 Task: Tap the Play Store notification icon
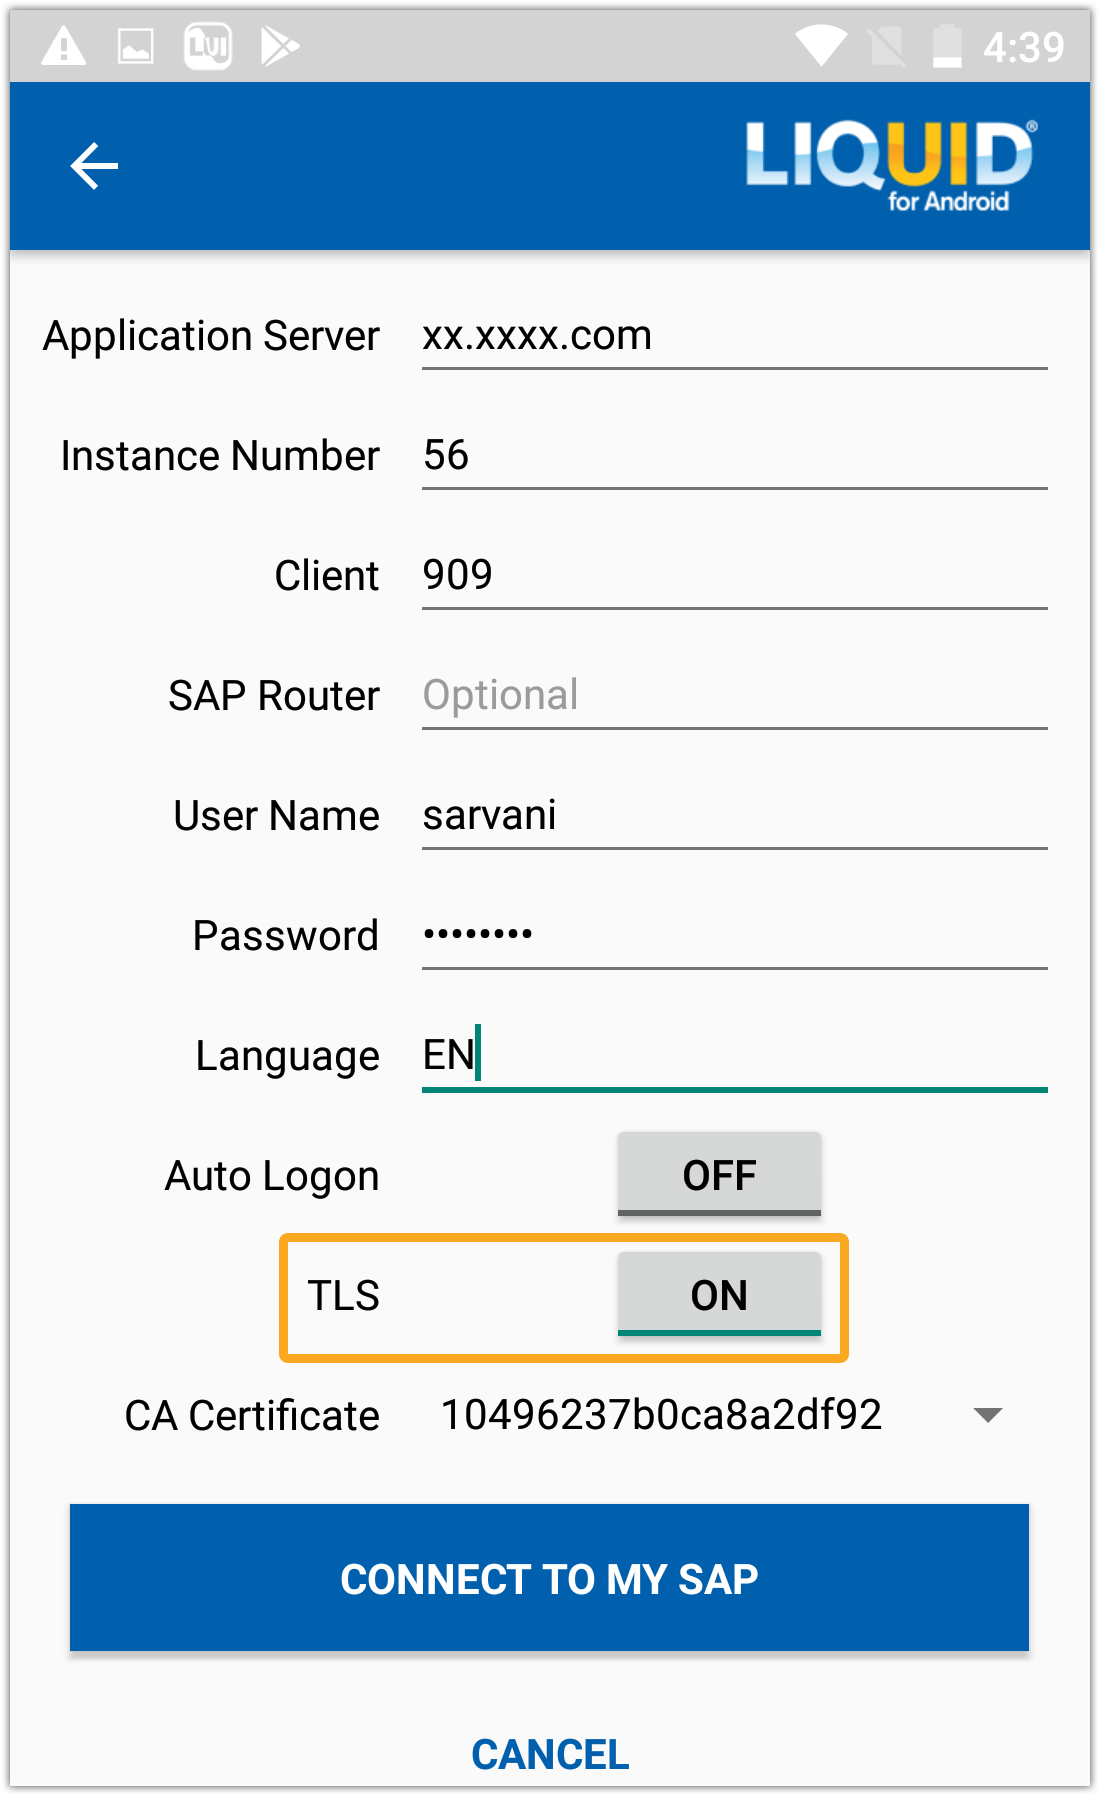click(279, 46)
